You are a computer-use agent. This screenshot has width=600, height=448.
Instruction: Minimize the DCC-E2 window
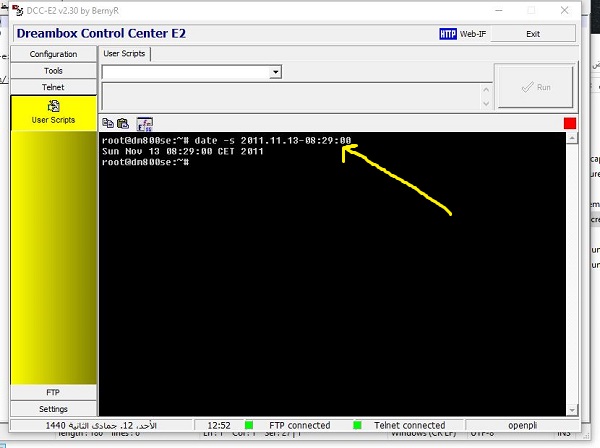pyautogui.click(x=499, y=10)
